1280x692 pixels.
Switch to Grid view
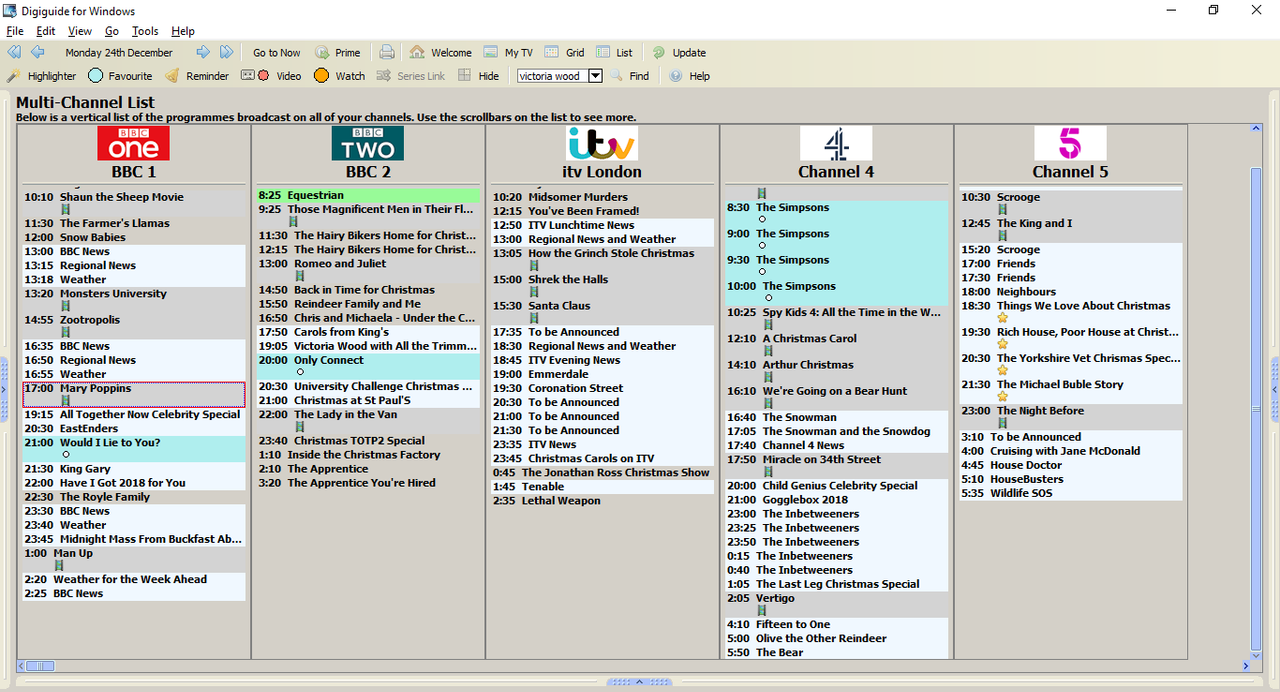(x=564, y=52)
